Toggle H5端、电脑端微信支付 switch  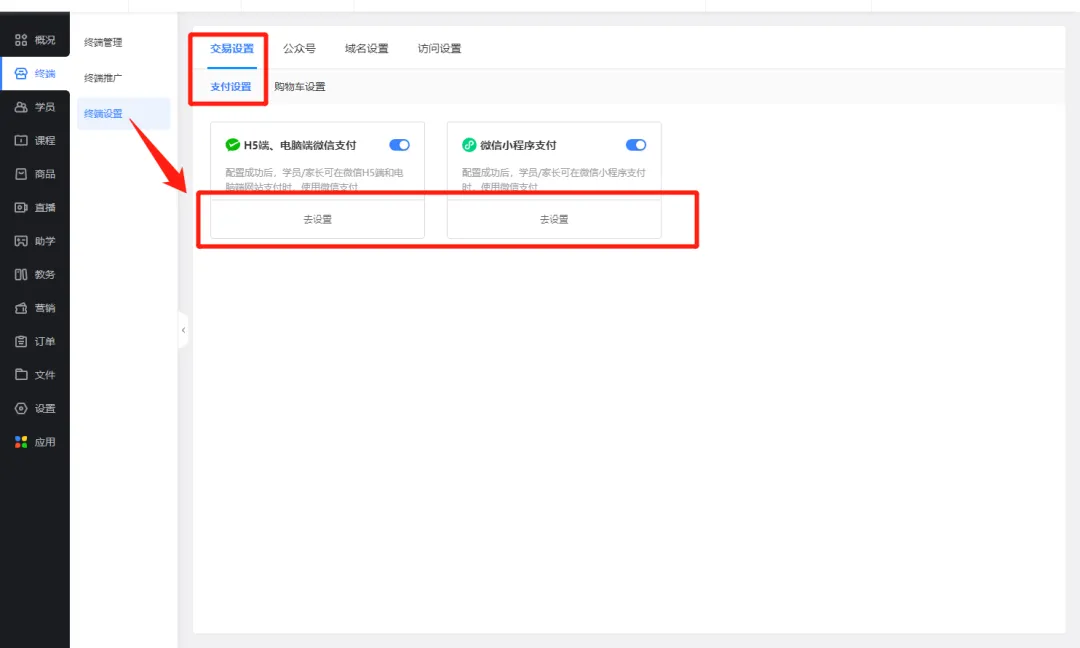click(399, 145)
